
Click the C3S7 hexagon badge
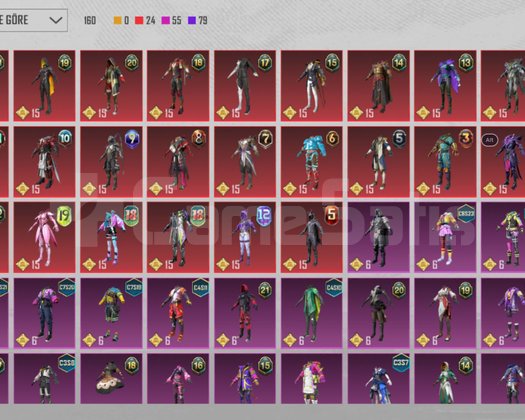point(401,363)
